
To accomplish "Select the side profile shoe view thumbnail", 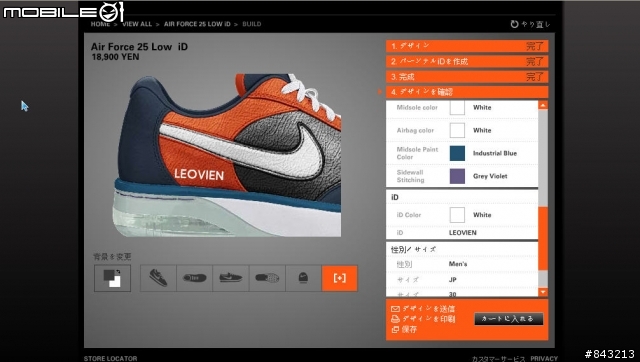I will point(231,278).
